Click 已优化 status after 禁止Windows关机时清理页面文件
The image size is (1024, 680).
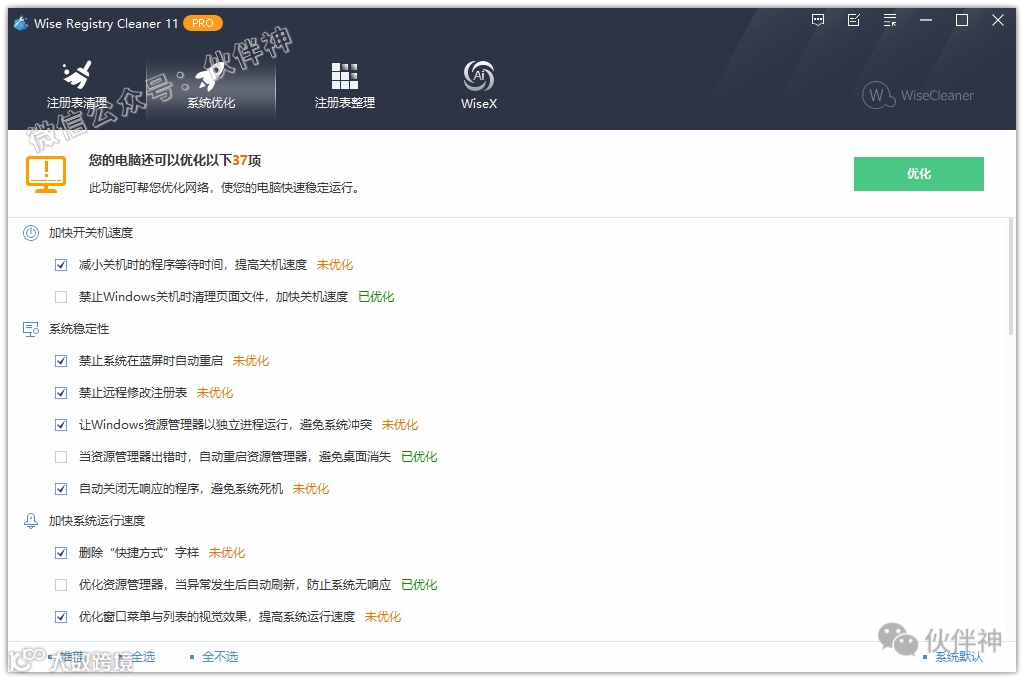coord(376,297)
